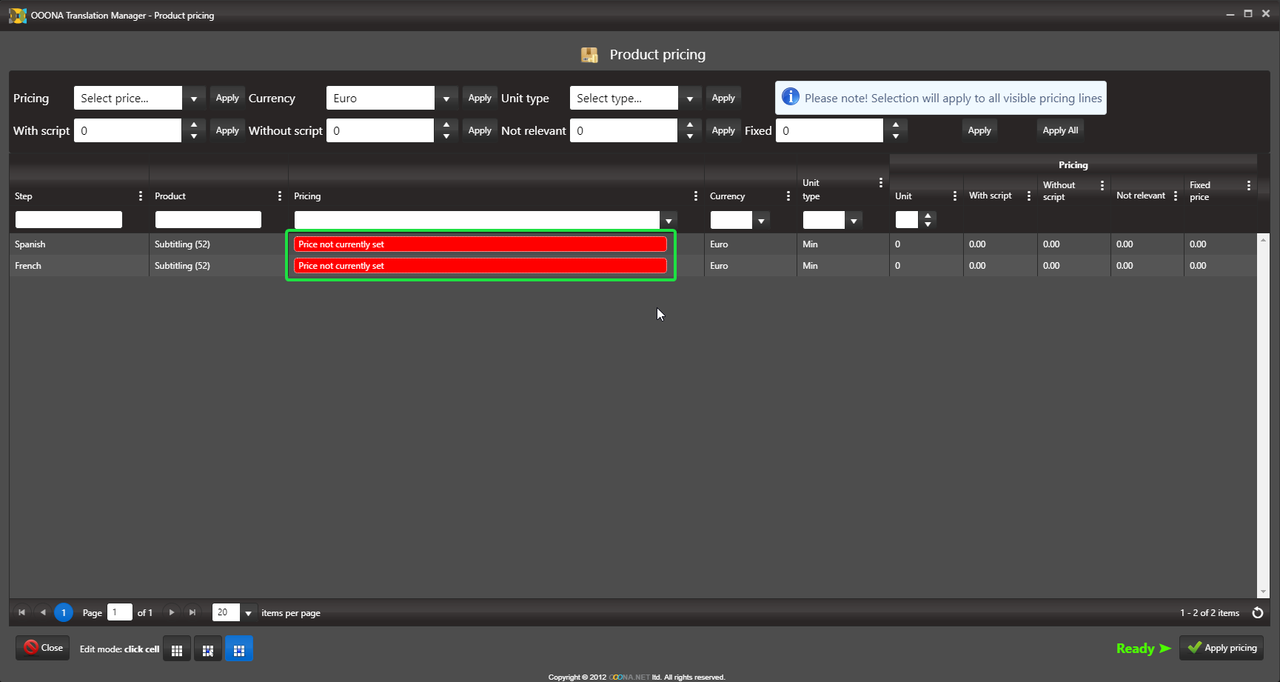This screenshot has height=682, width=1280.
Task: Expand the Unit type 'Select type...' dropdown
Action: click(x=690, y=99)
